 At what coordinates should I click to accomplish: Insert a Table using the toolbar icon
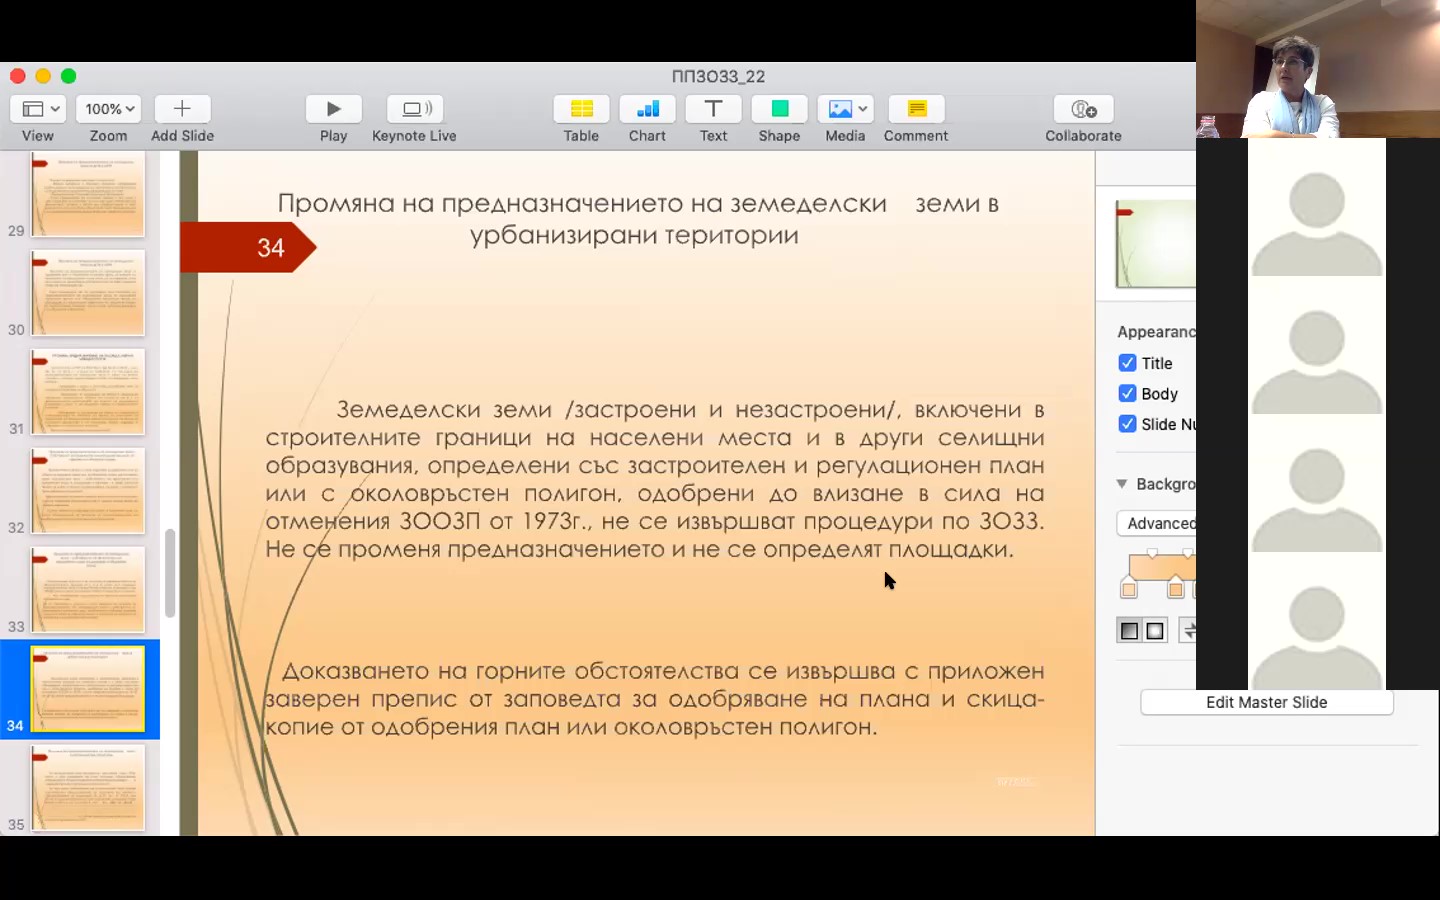(x=581, y=109)
